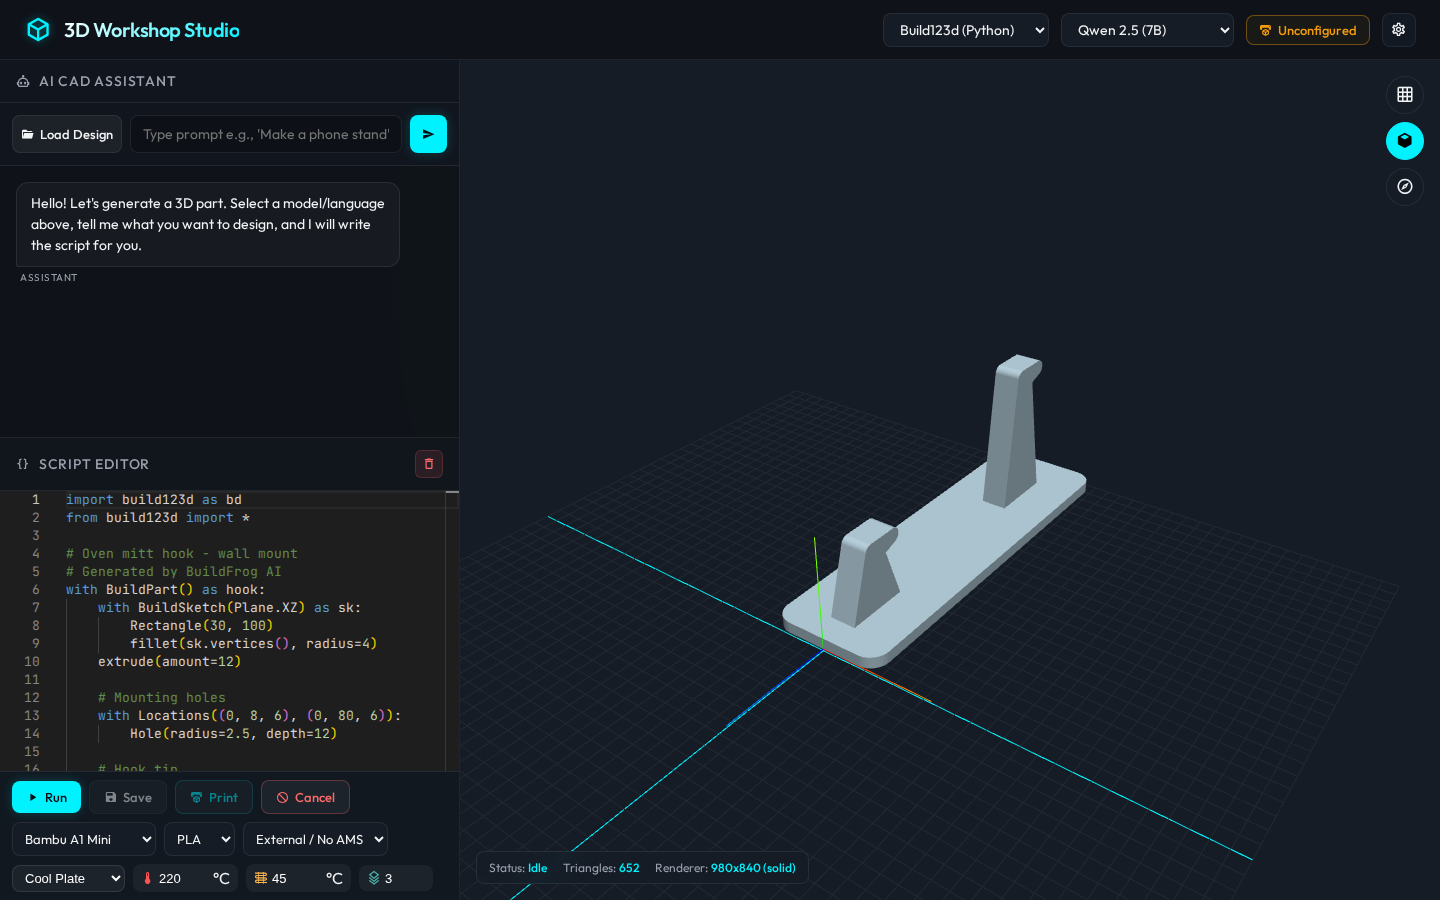Click the layers count icon
Screen dimensions: 1440x900
[x=374, y=878]
